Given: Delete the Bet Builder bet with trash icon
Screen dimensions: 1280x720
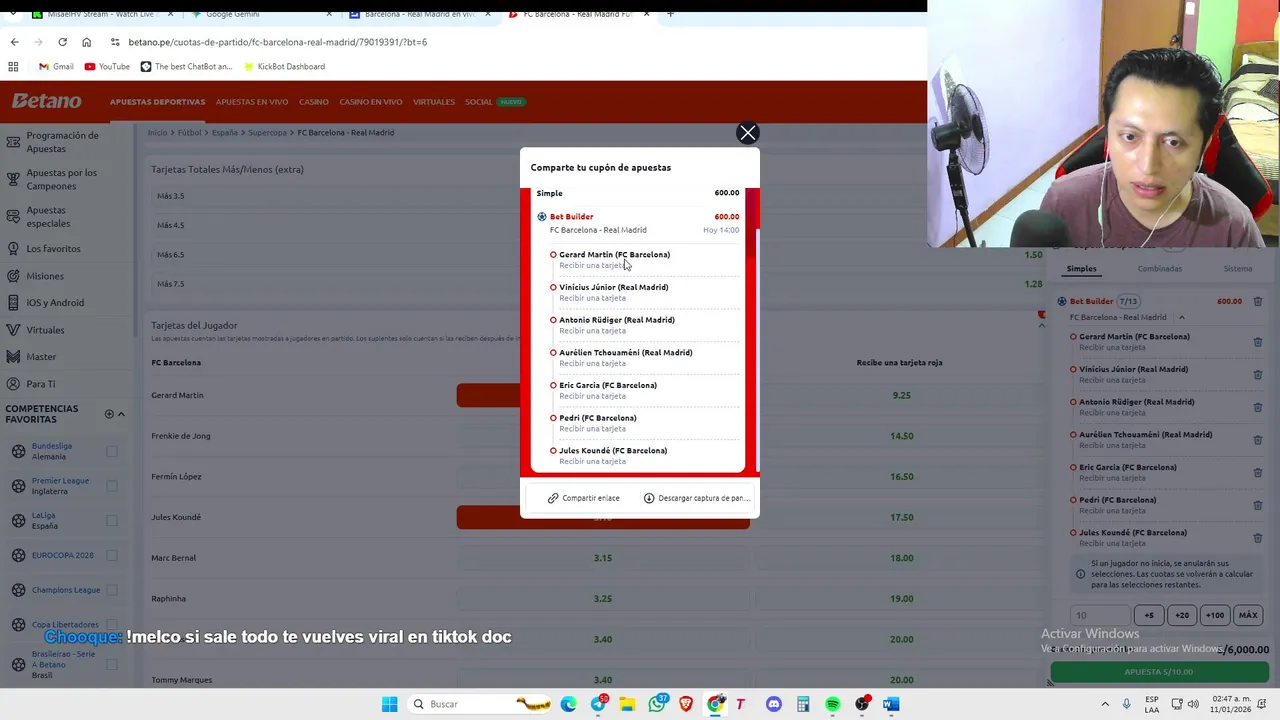Looking at the screenshot, I should [1257, 301].
